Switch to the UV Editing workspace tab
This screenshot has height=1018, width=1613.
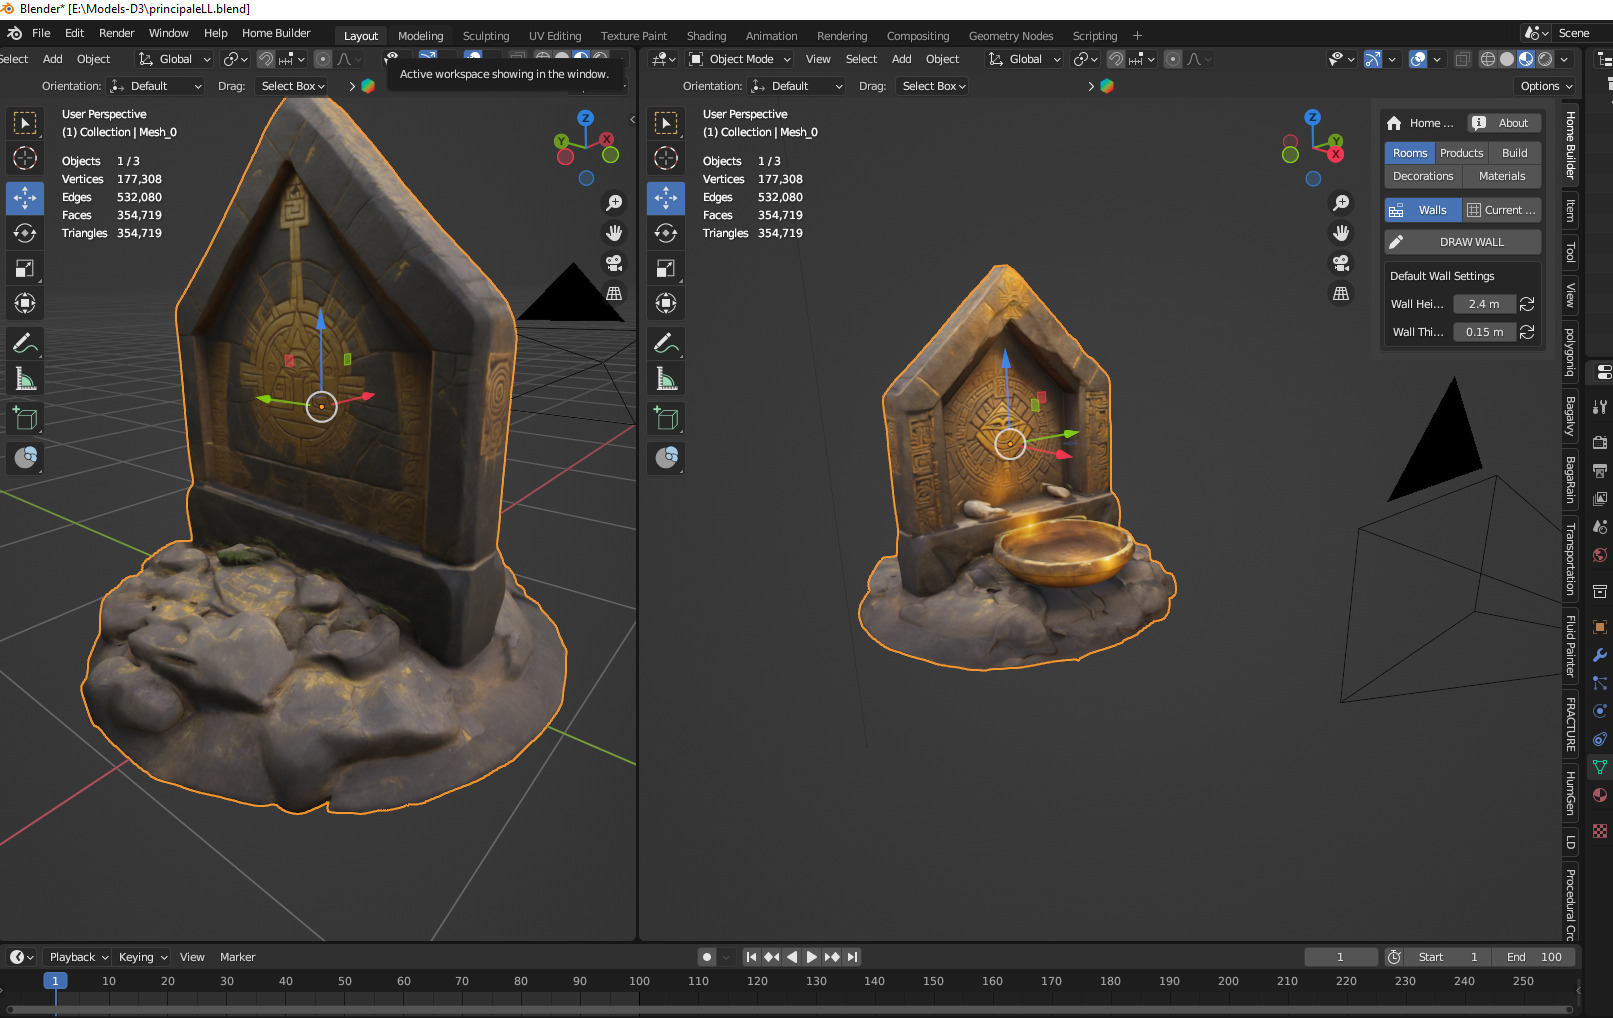coord(555,36)
